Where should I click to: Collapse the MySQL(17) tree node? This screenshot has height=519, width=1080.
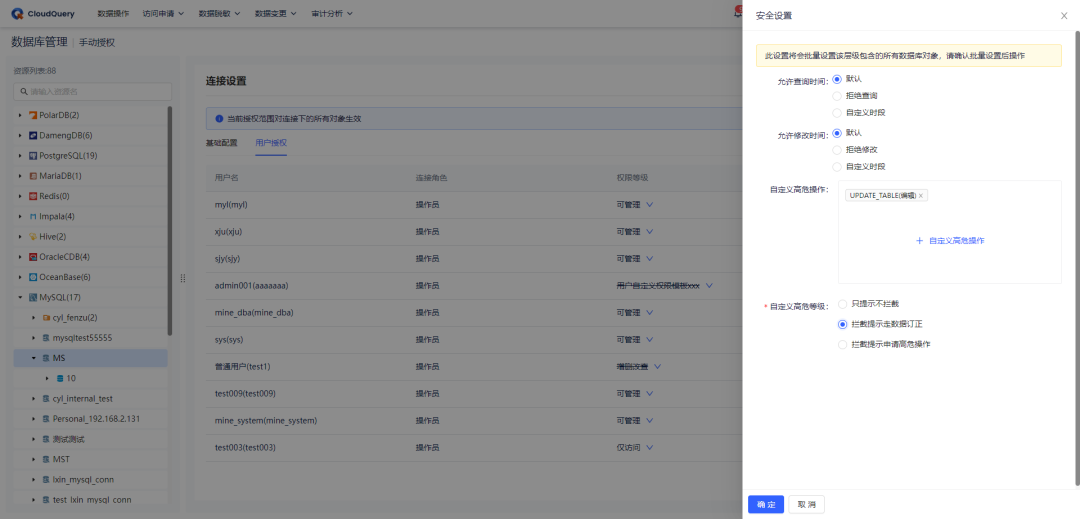pos(20,297)
